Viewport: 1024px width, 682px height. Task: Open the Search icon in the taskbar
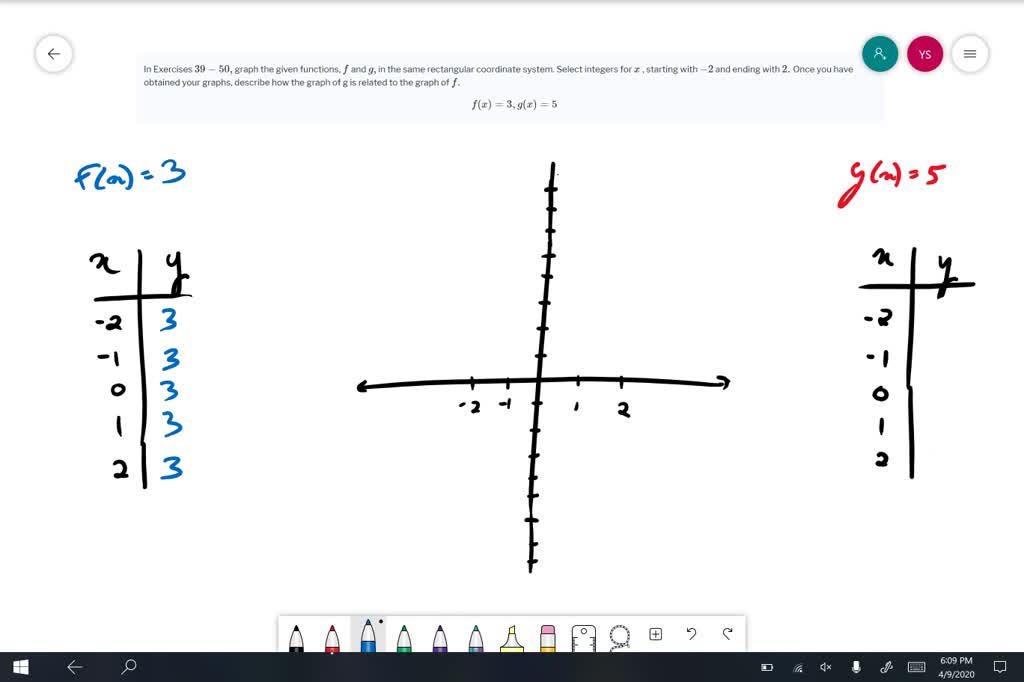128,666
